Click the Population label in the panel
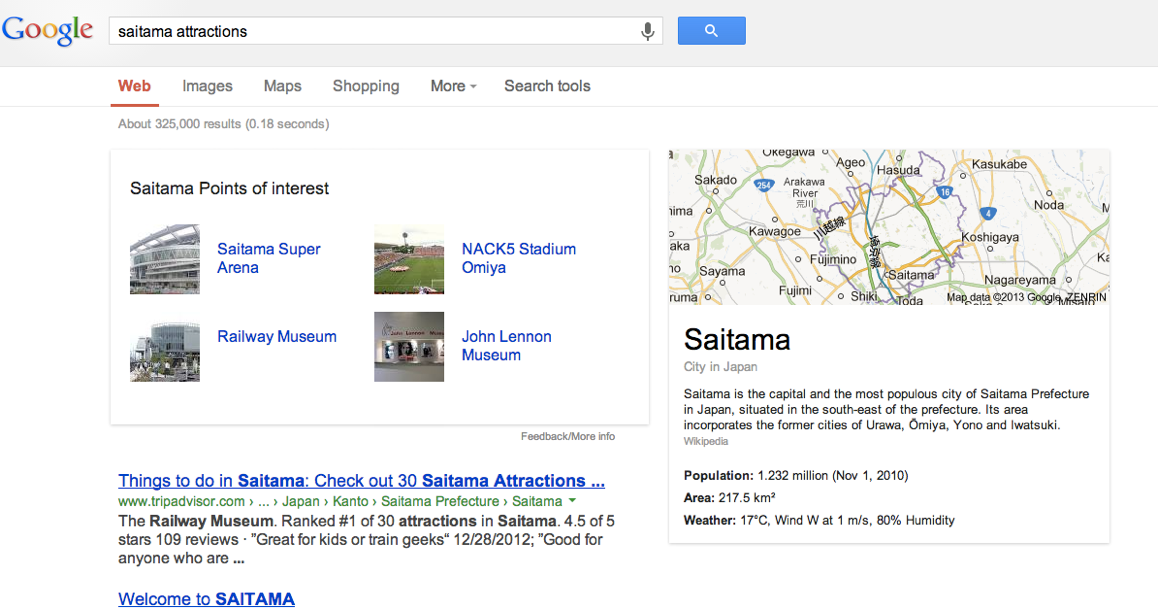Image resolution: width=1158 pixels, height=610 pixels. 719,476
